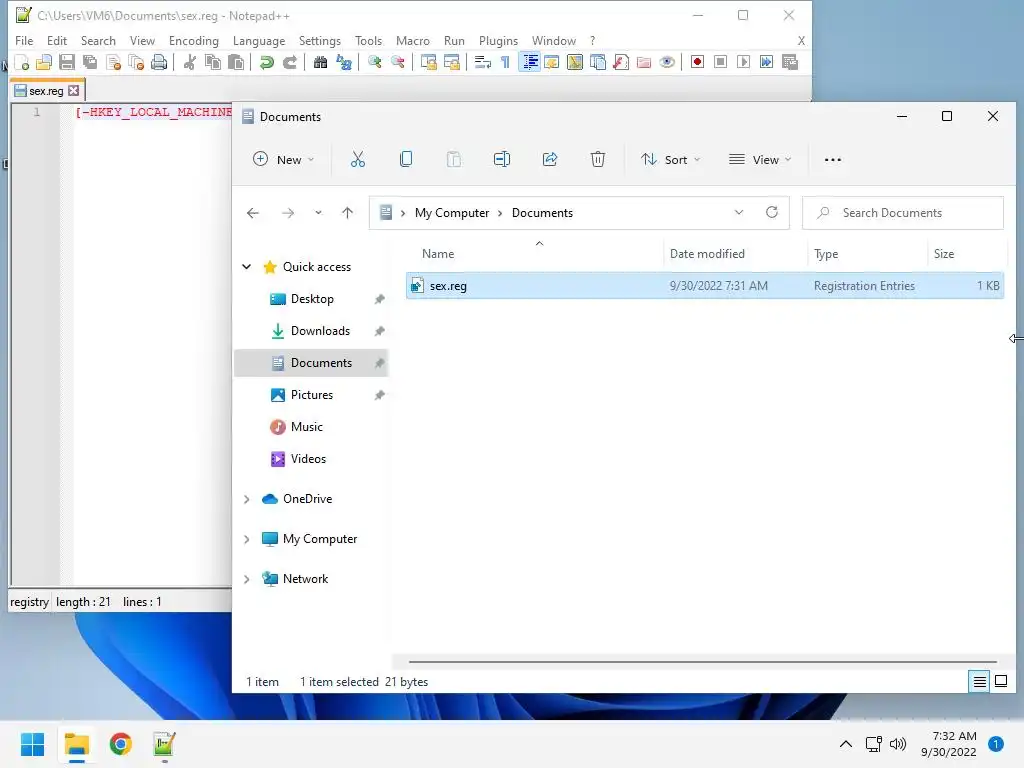Click the Zoom In magnifier in Notepad++

pos(375,62)
